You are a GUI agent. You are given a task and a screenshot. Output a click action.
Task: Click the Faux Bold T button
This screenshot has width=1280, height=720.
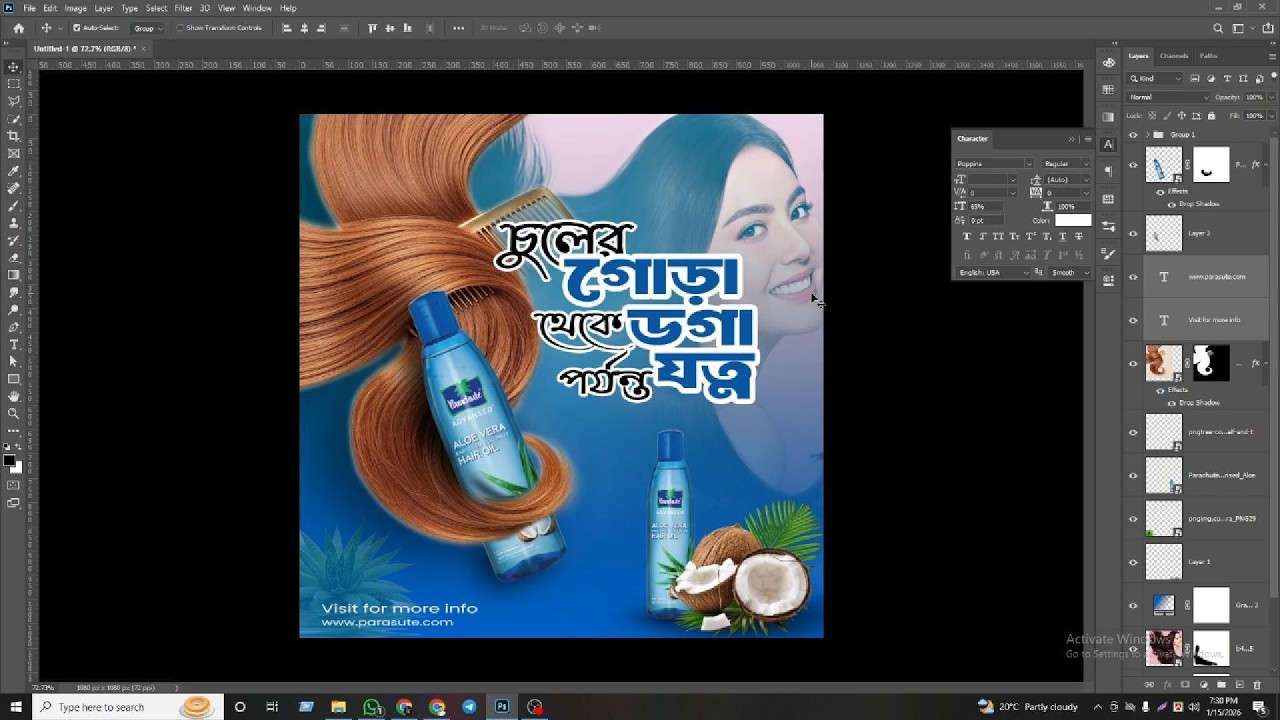[x=966, y=237]
